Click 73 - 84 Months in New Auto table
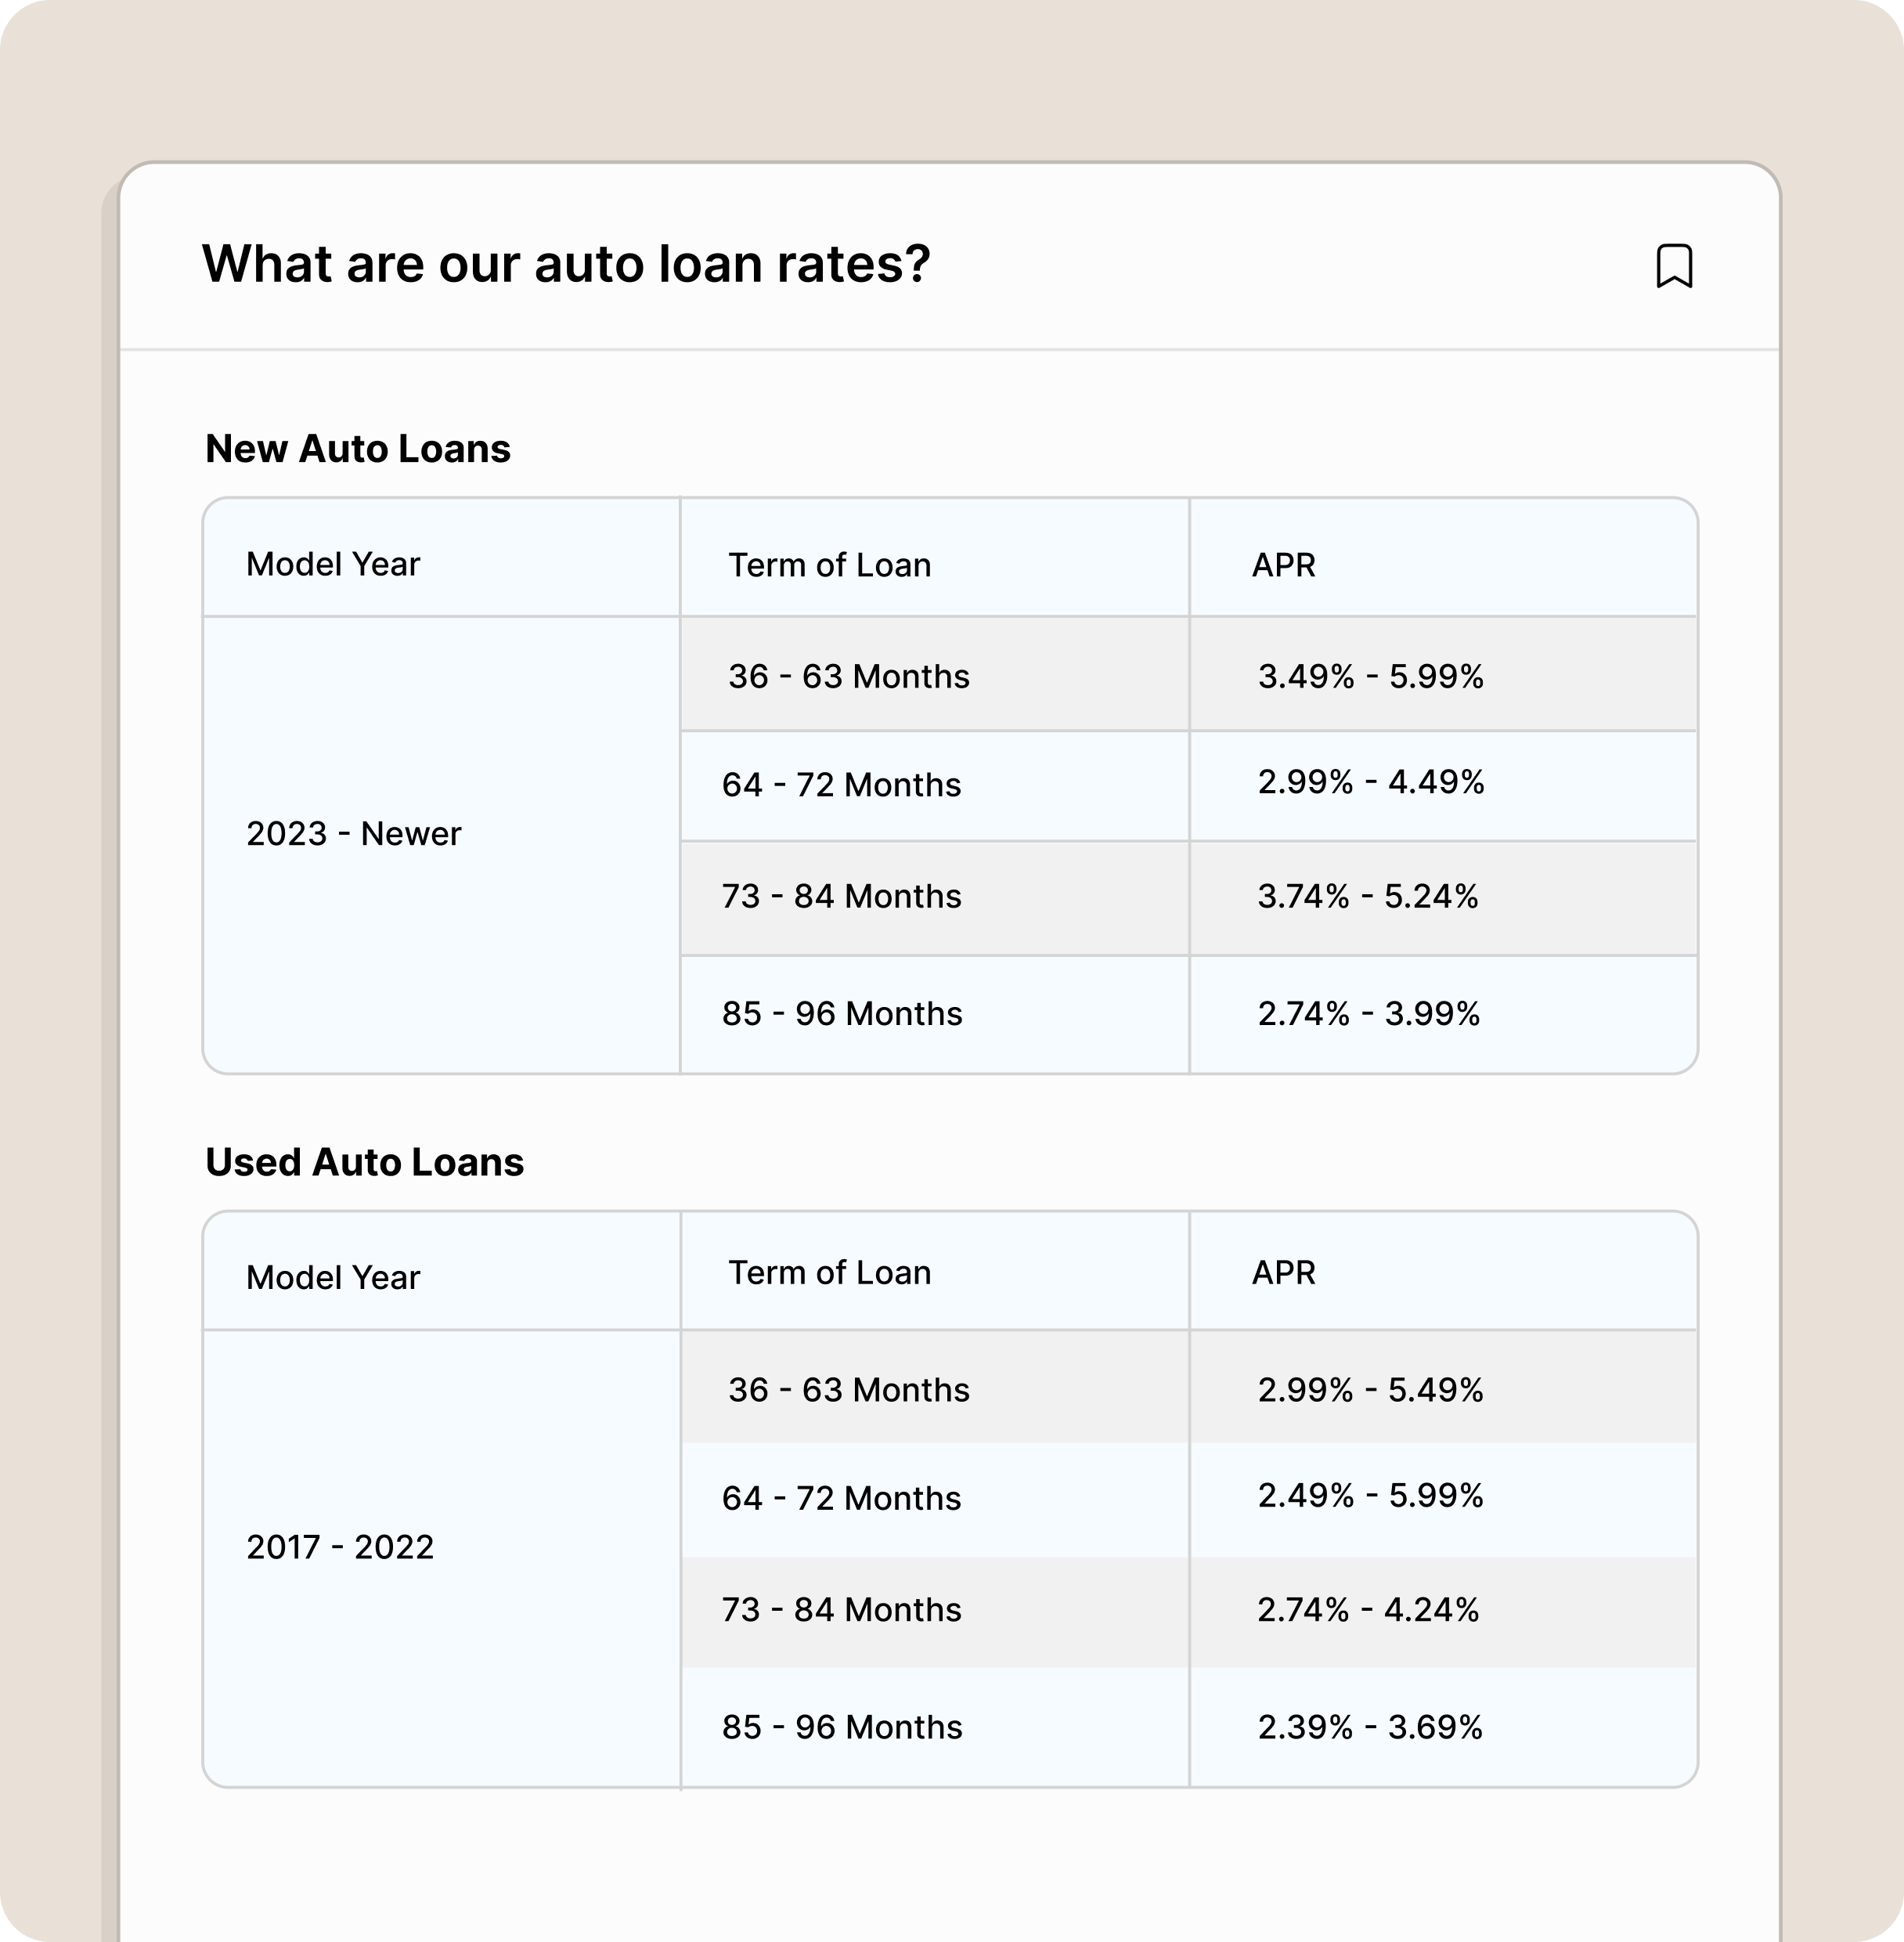The width and height of the screenshot is (1904, 1942). click(841, 896)
